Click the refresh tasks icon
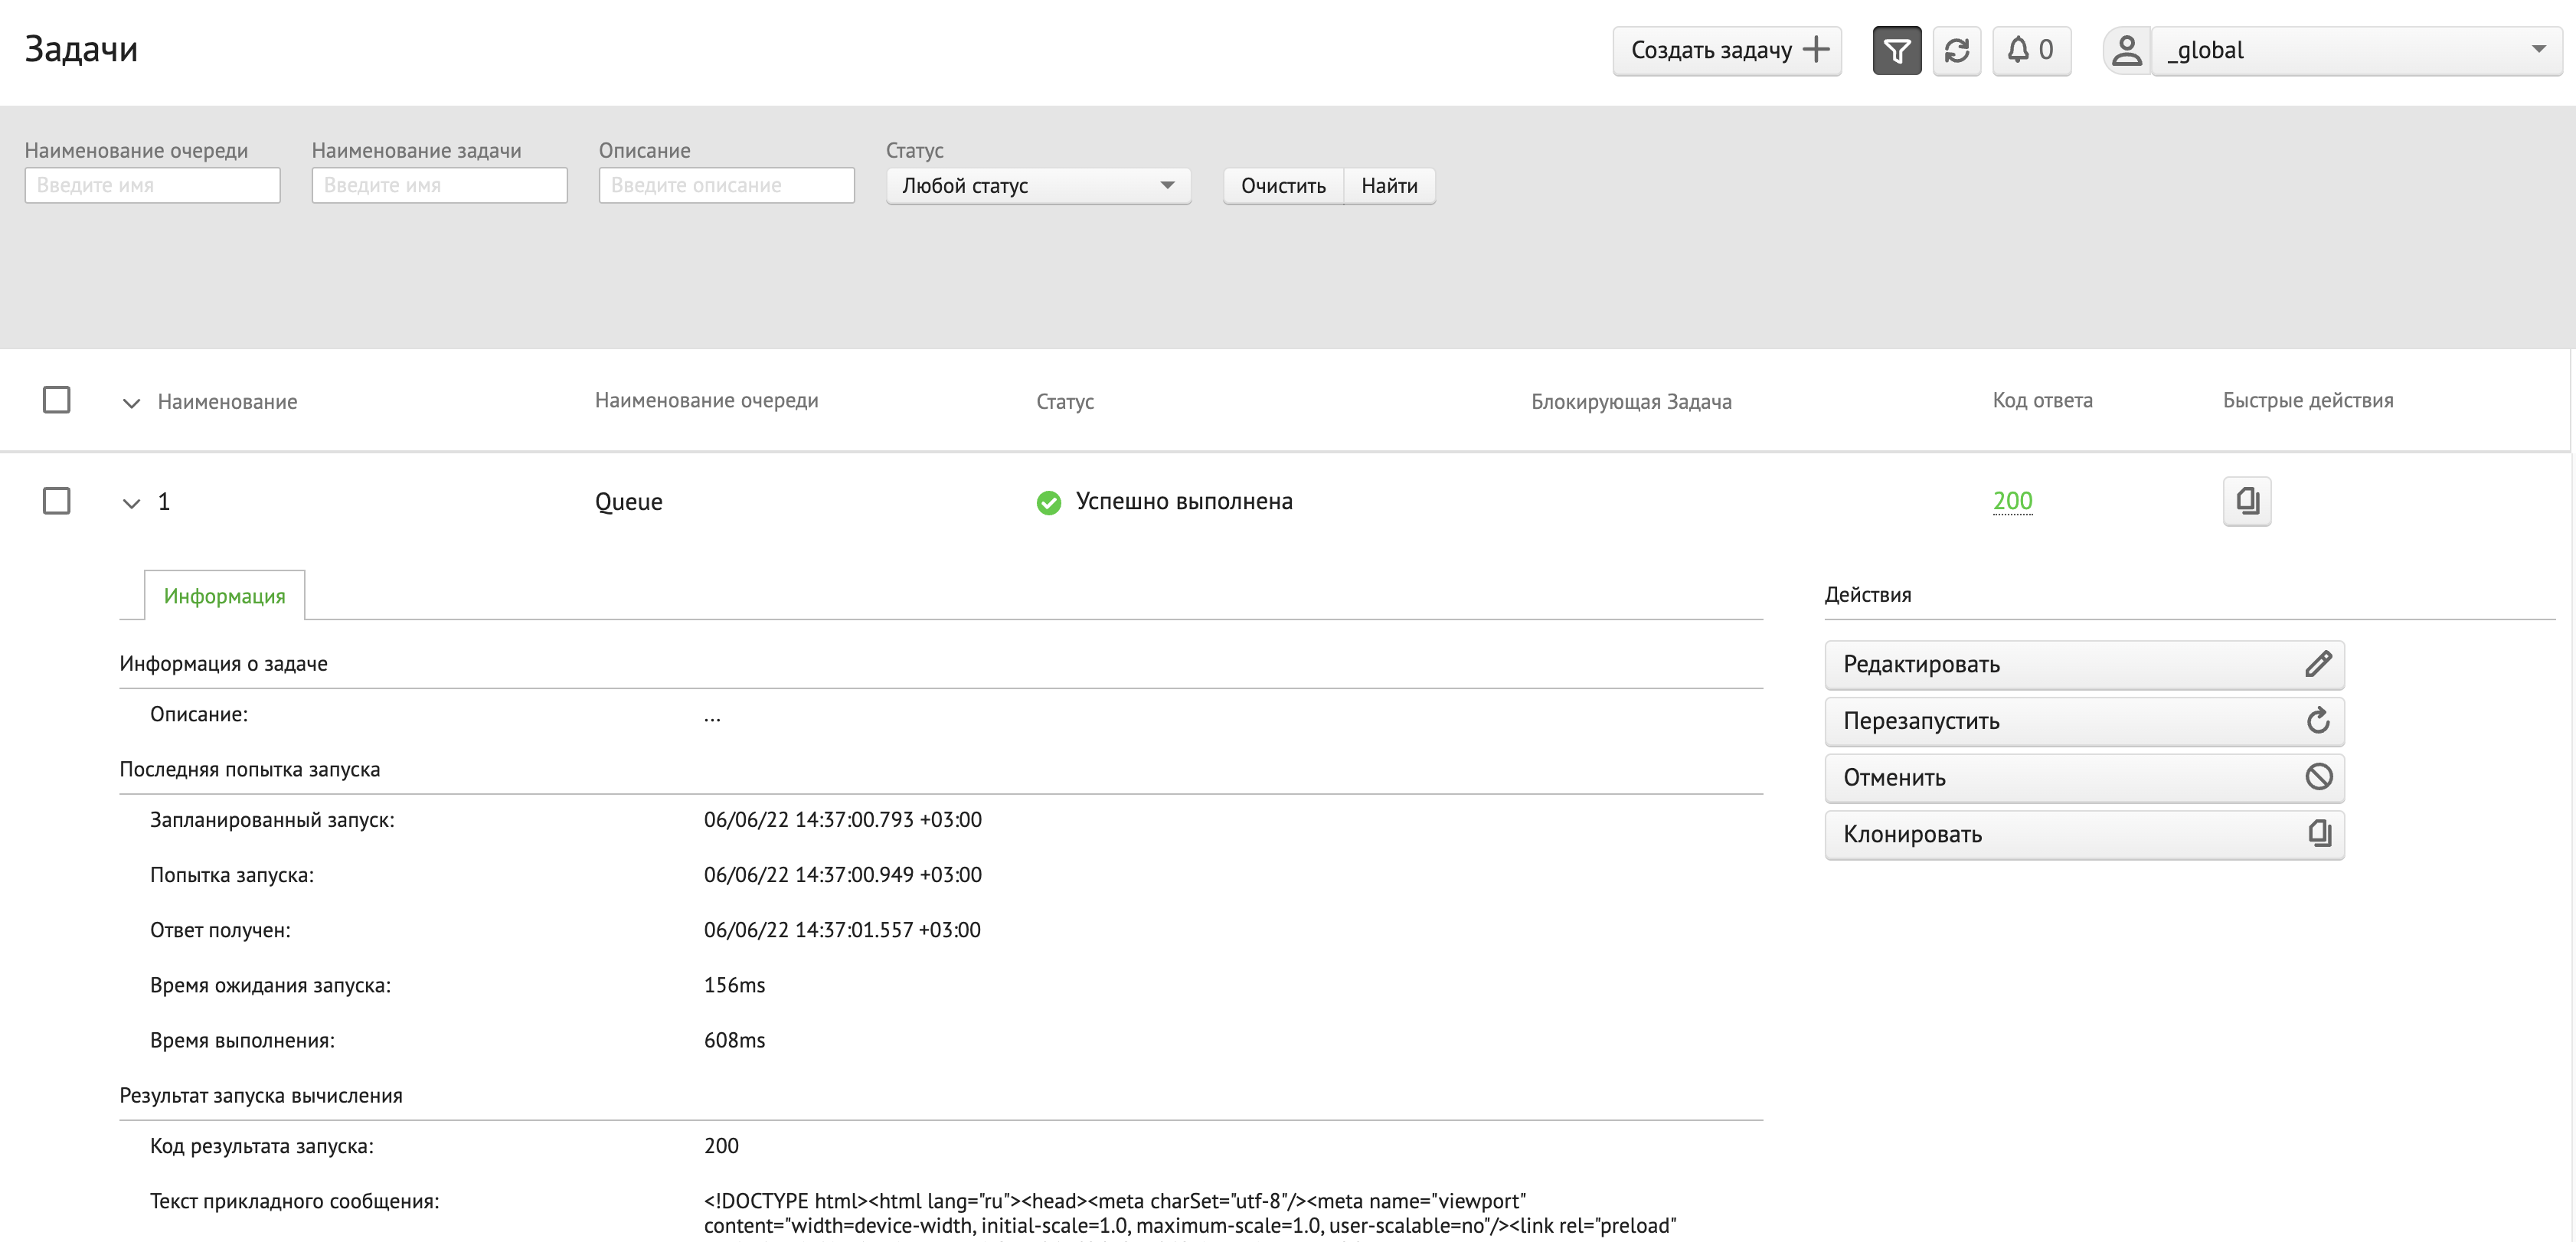The width and height of the screenshot is (2576, 1242). (1956, 50)
